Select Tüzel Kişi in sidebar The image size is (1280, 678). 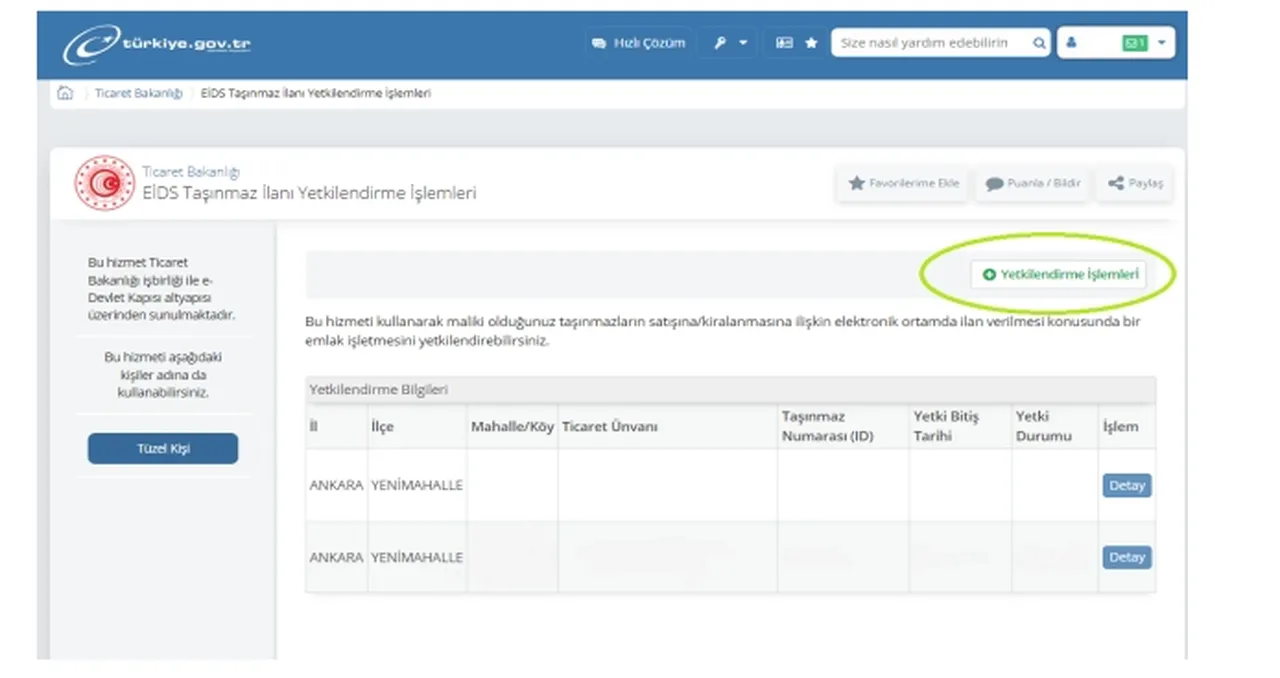click(163, 449)
